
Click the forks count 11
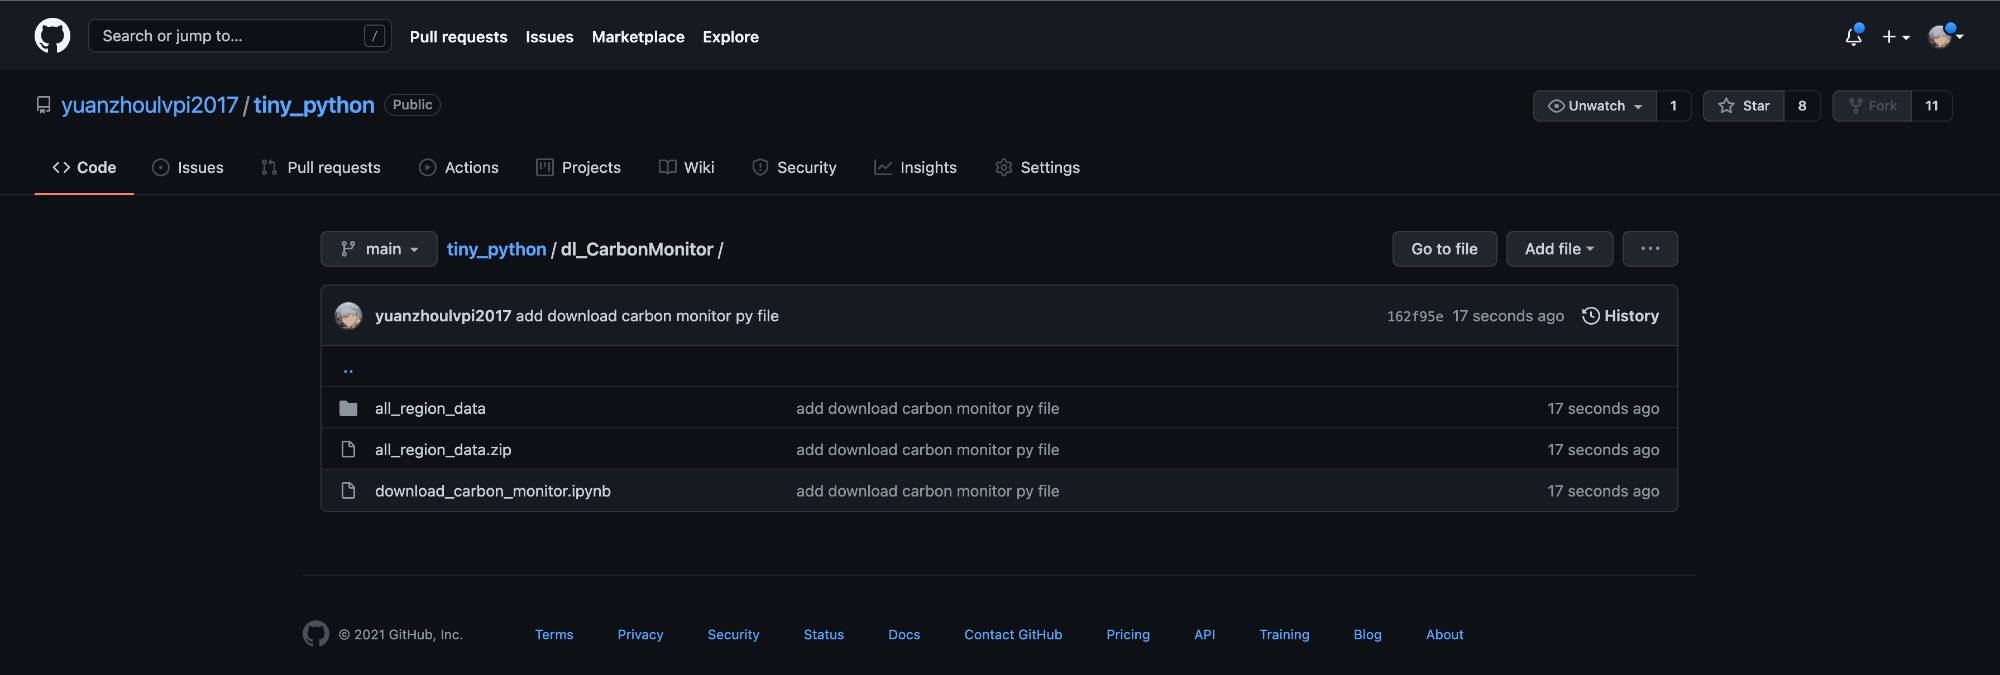pos(1932,106)
